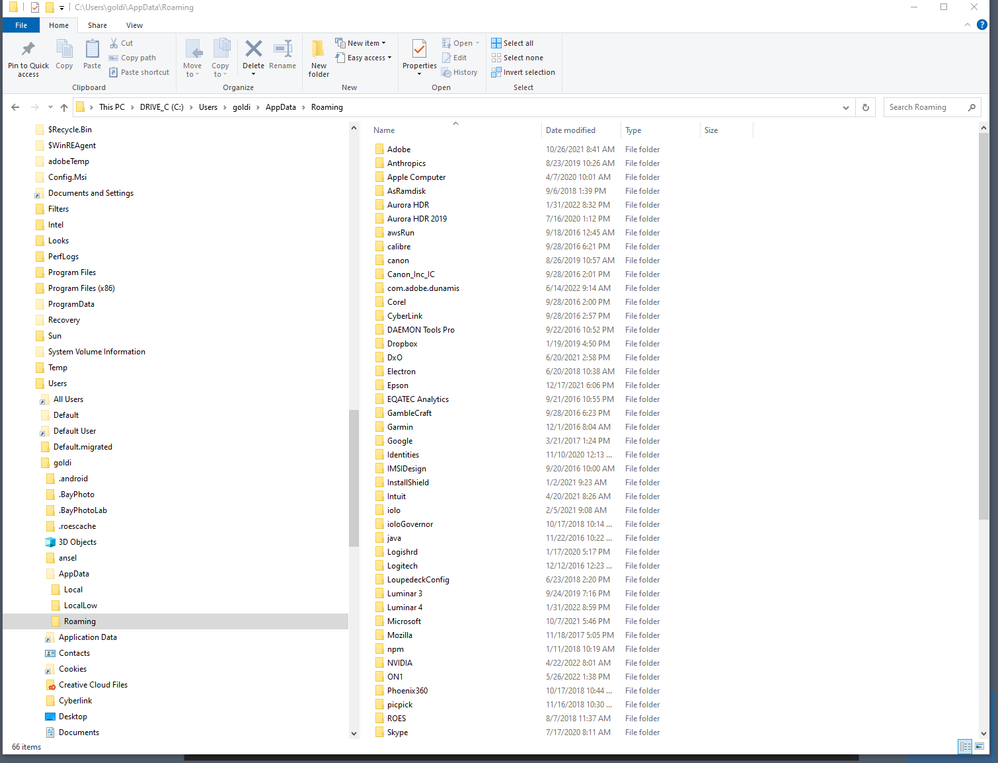Go back with the left arrow

[15, 107]
